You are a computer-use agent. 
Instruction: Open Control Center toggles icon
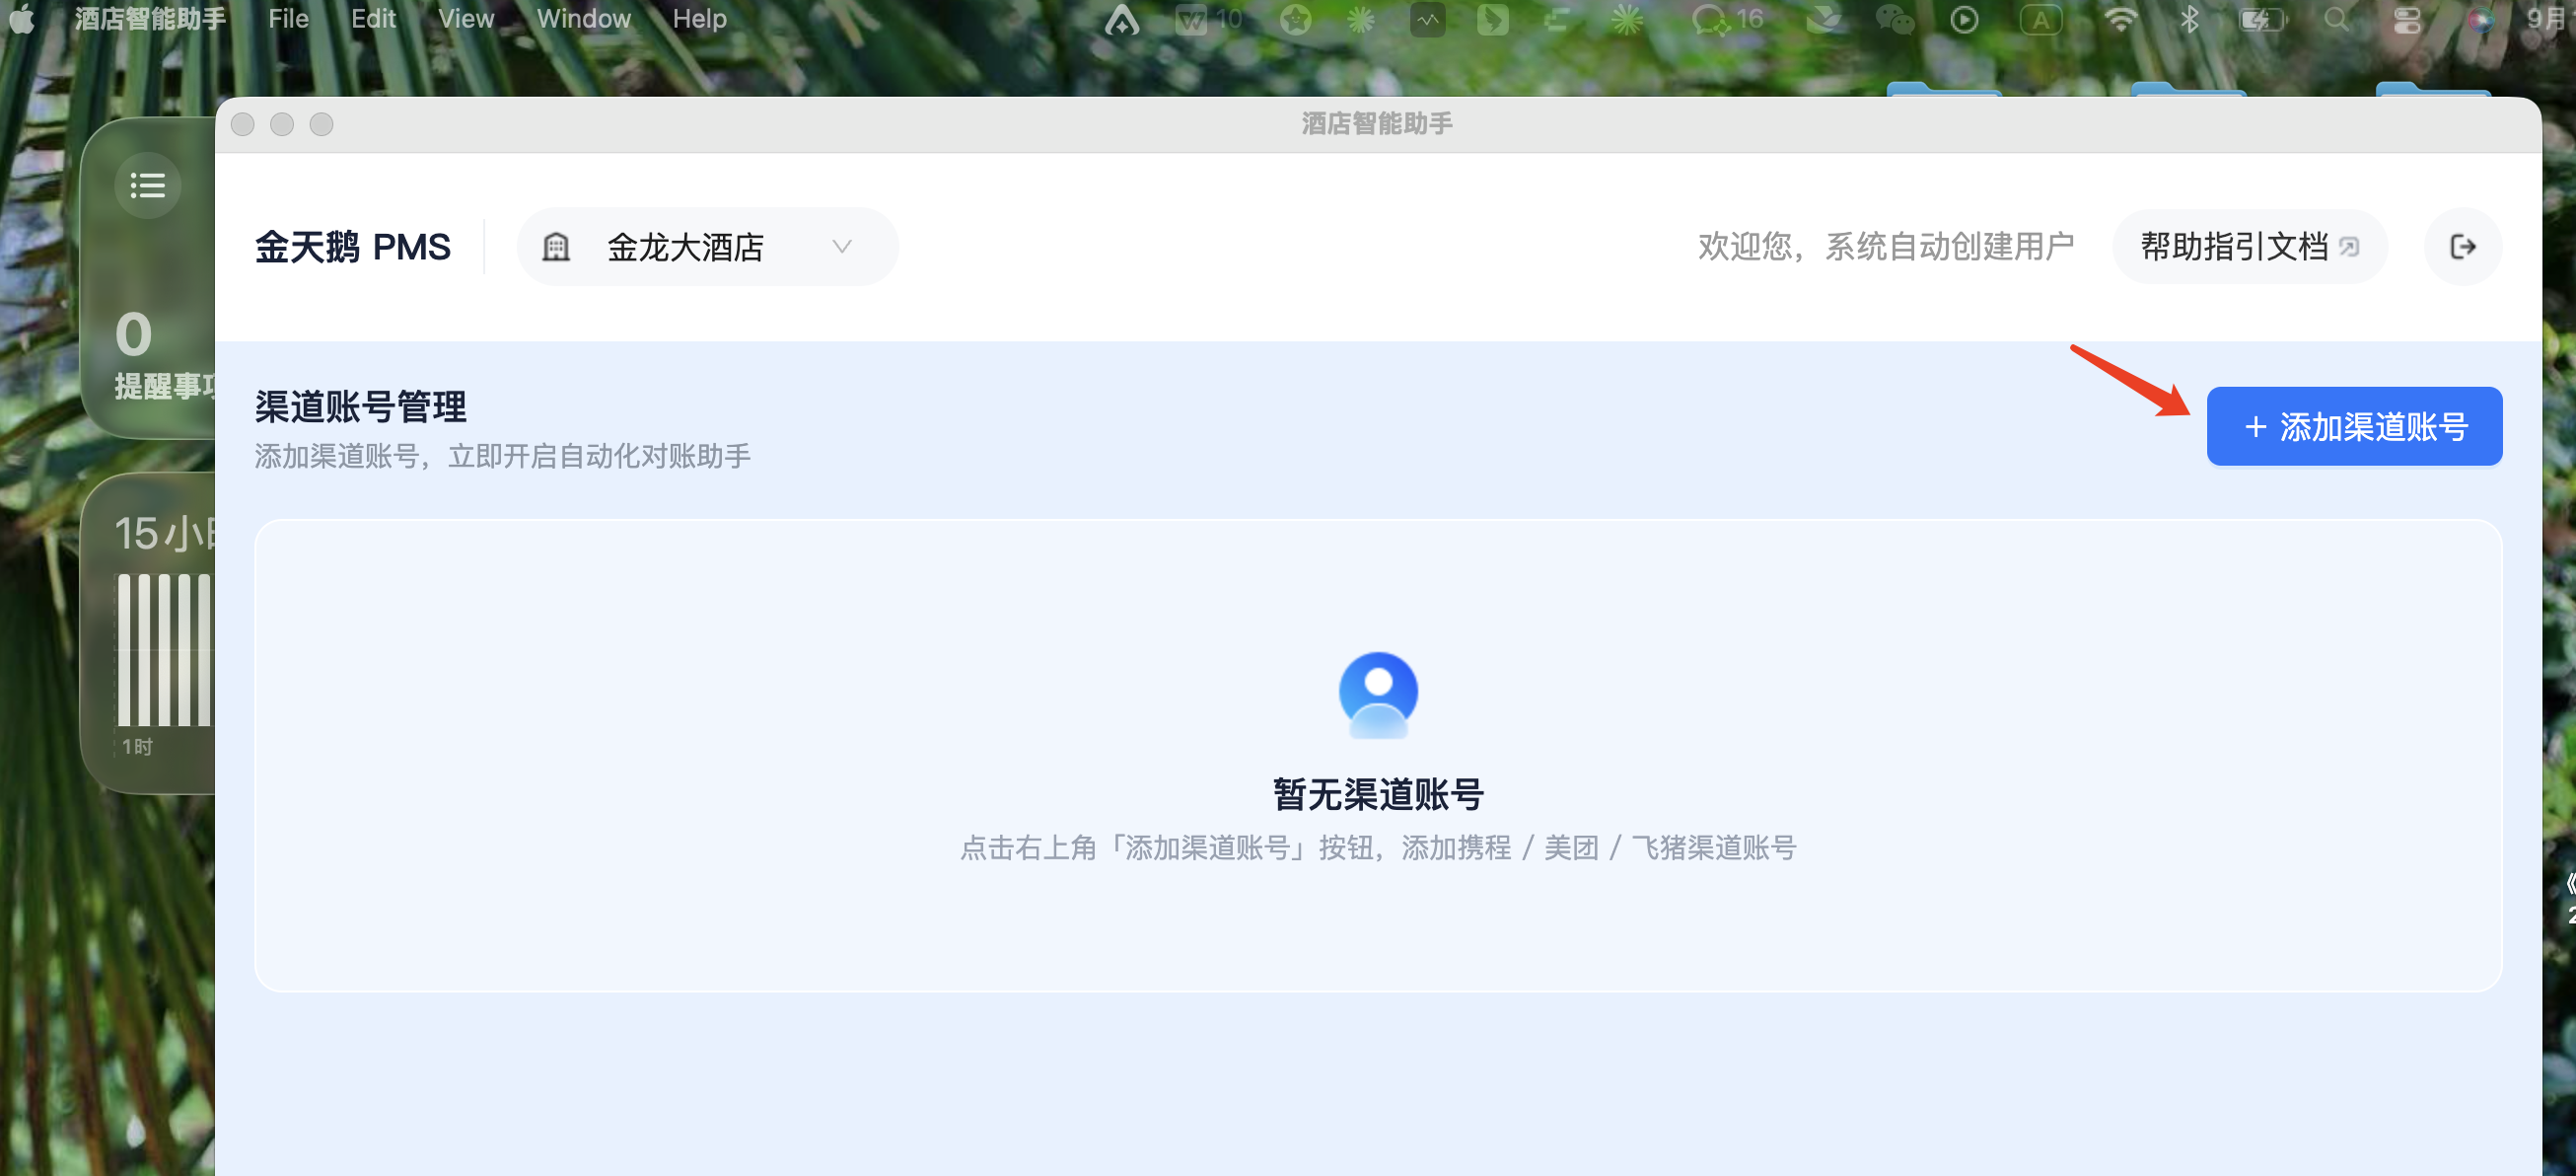2407,19
